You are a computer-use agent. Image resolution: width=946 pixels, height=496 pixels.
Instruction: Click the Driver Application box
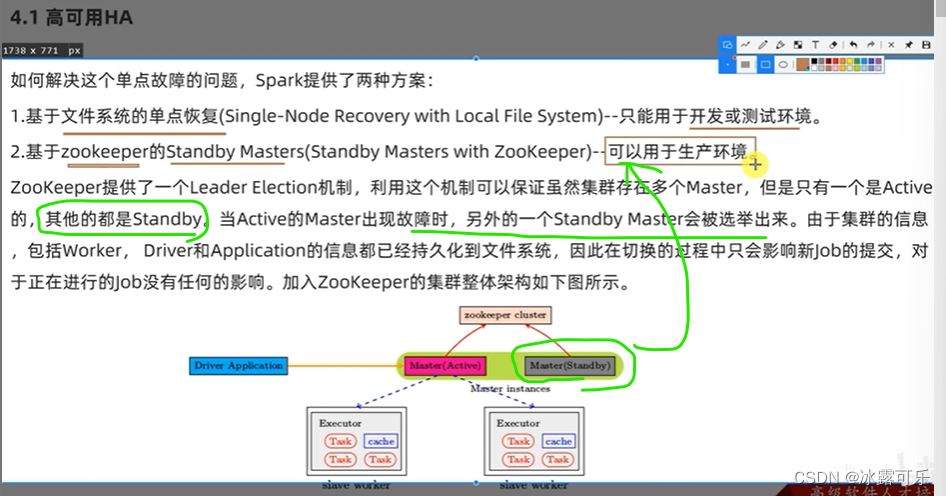click(x=238, y=366)
